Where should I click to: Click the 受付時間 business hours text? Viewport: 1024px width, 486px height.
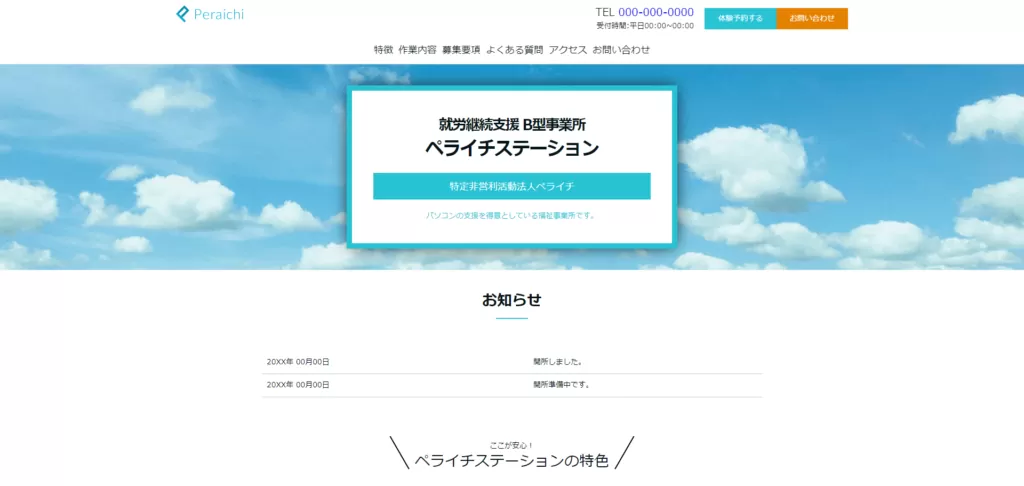click(644, 26)
